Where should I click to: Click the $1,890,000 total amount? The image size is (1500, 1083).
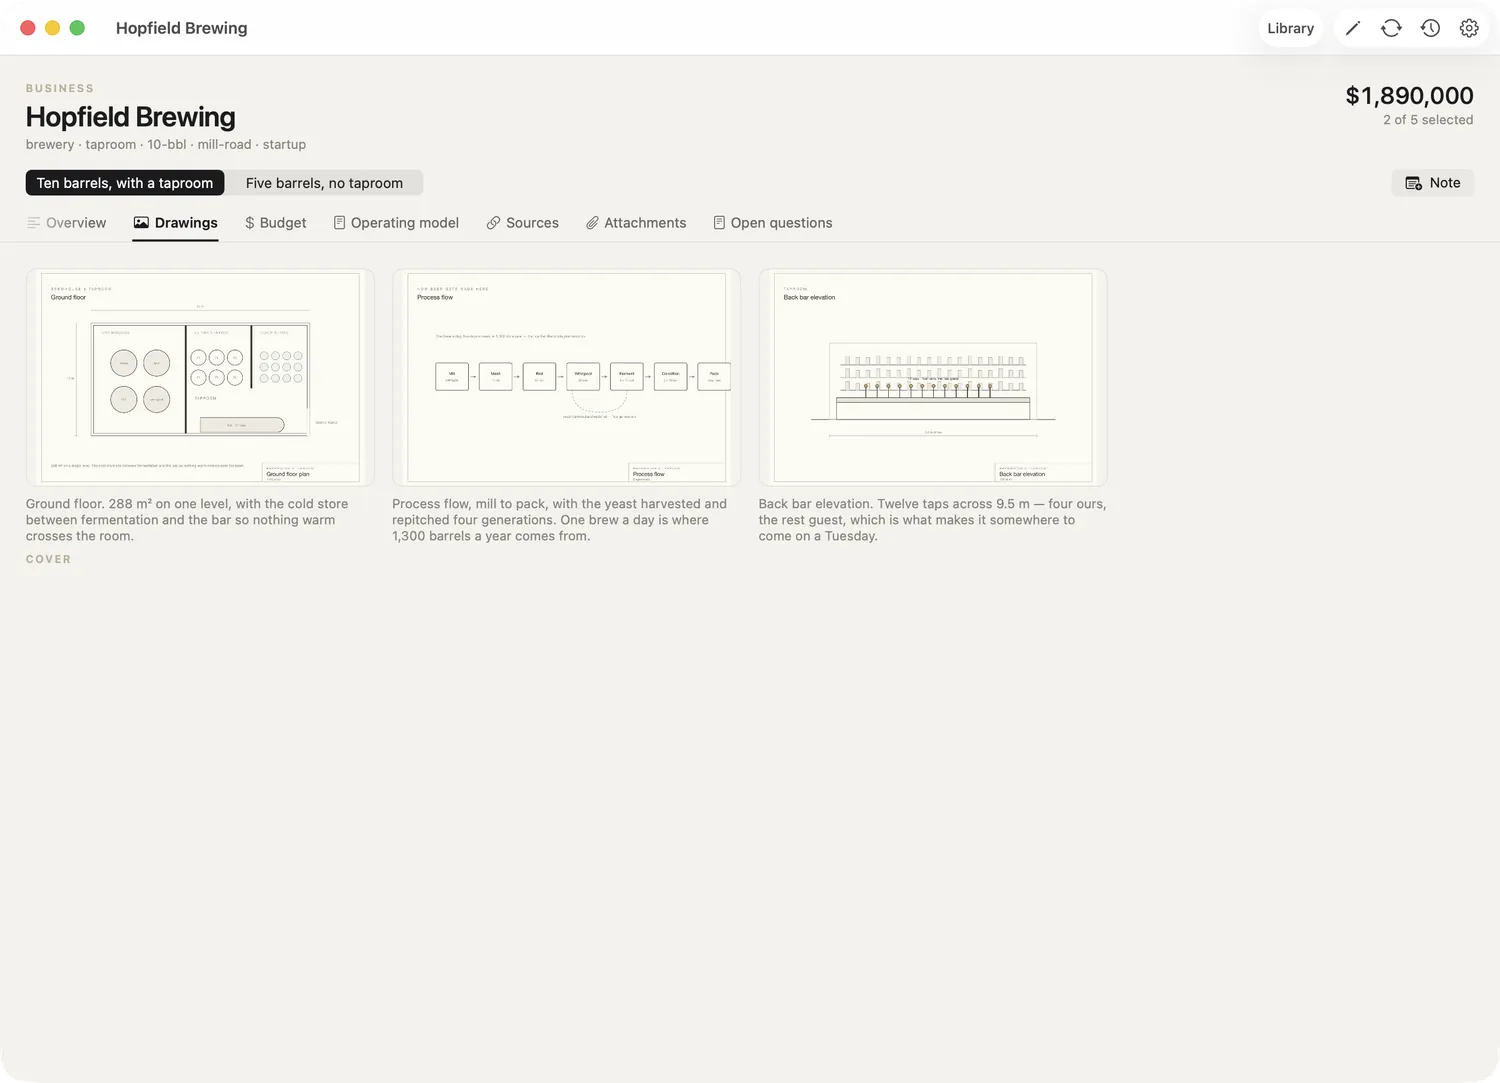point(1409,96)
